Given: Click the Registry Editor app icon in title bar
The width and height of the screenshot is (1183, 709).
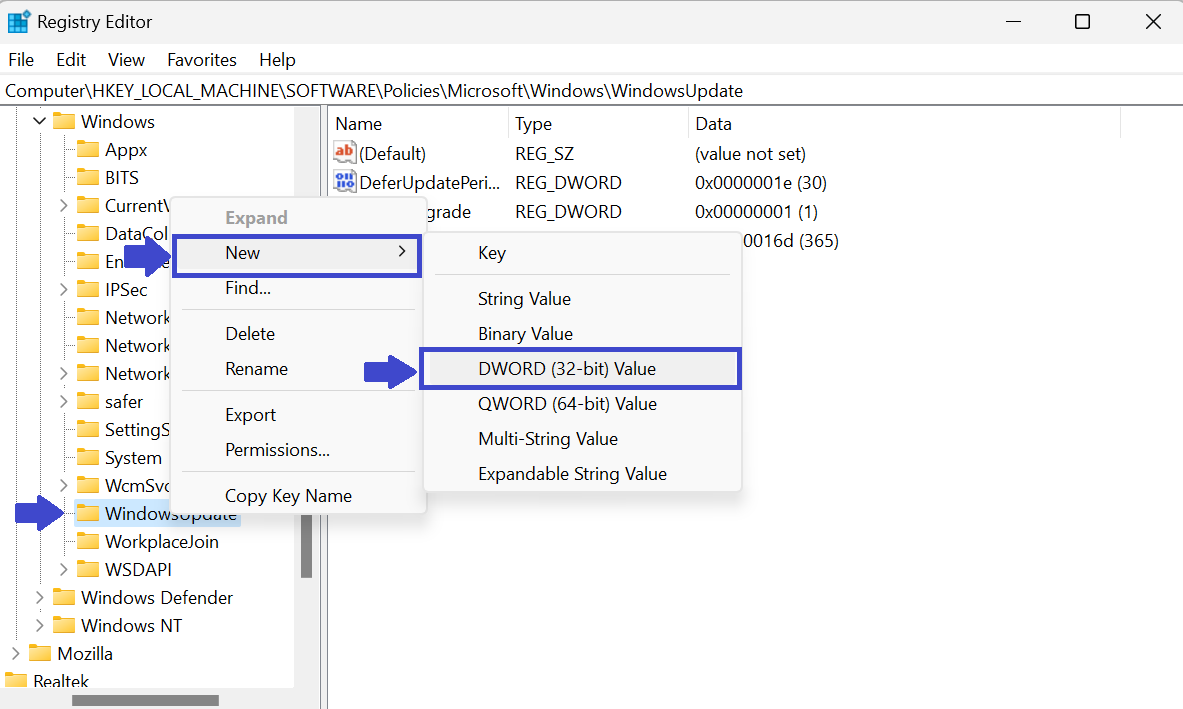Looking at the screenshot, I should point(18,22).
